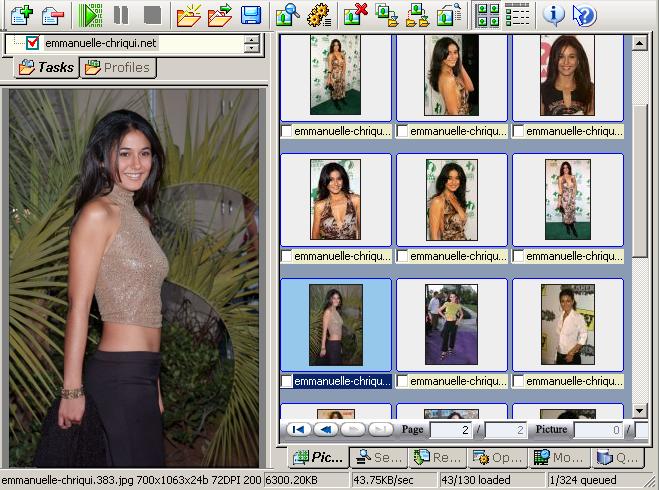The image size is (659, 490).
Task: Open settings gears icon
Action: 319,16
